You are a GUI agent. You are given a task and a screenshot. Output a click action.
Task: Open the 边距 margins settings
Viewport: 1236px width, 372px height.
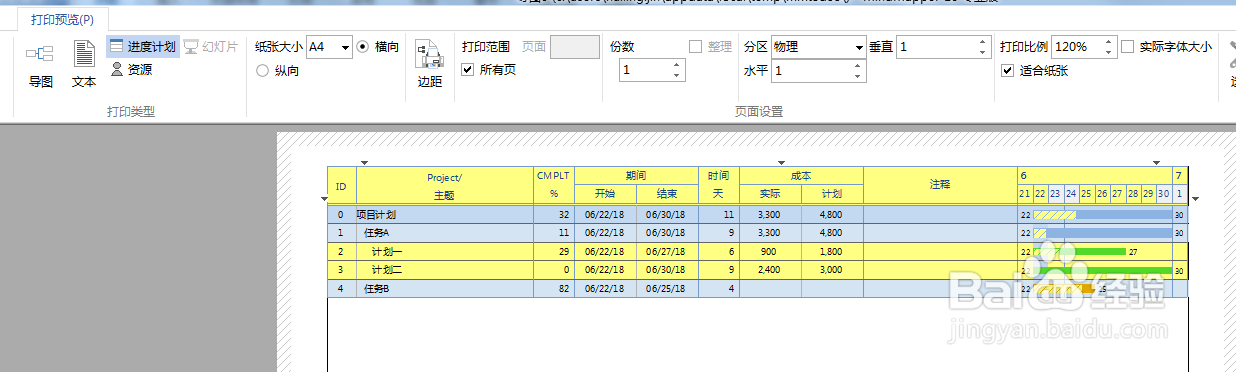tap(429, 64)
